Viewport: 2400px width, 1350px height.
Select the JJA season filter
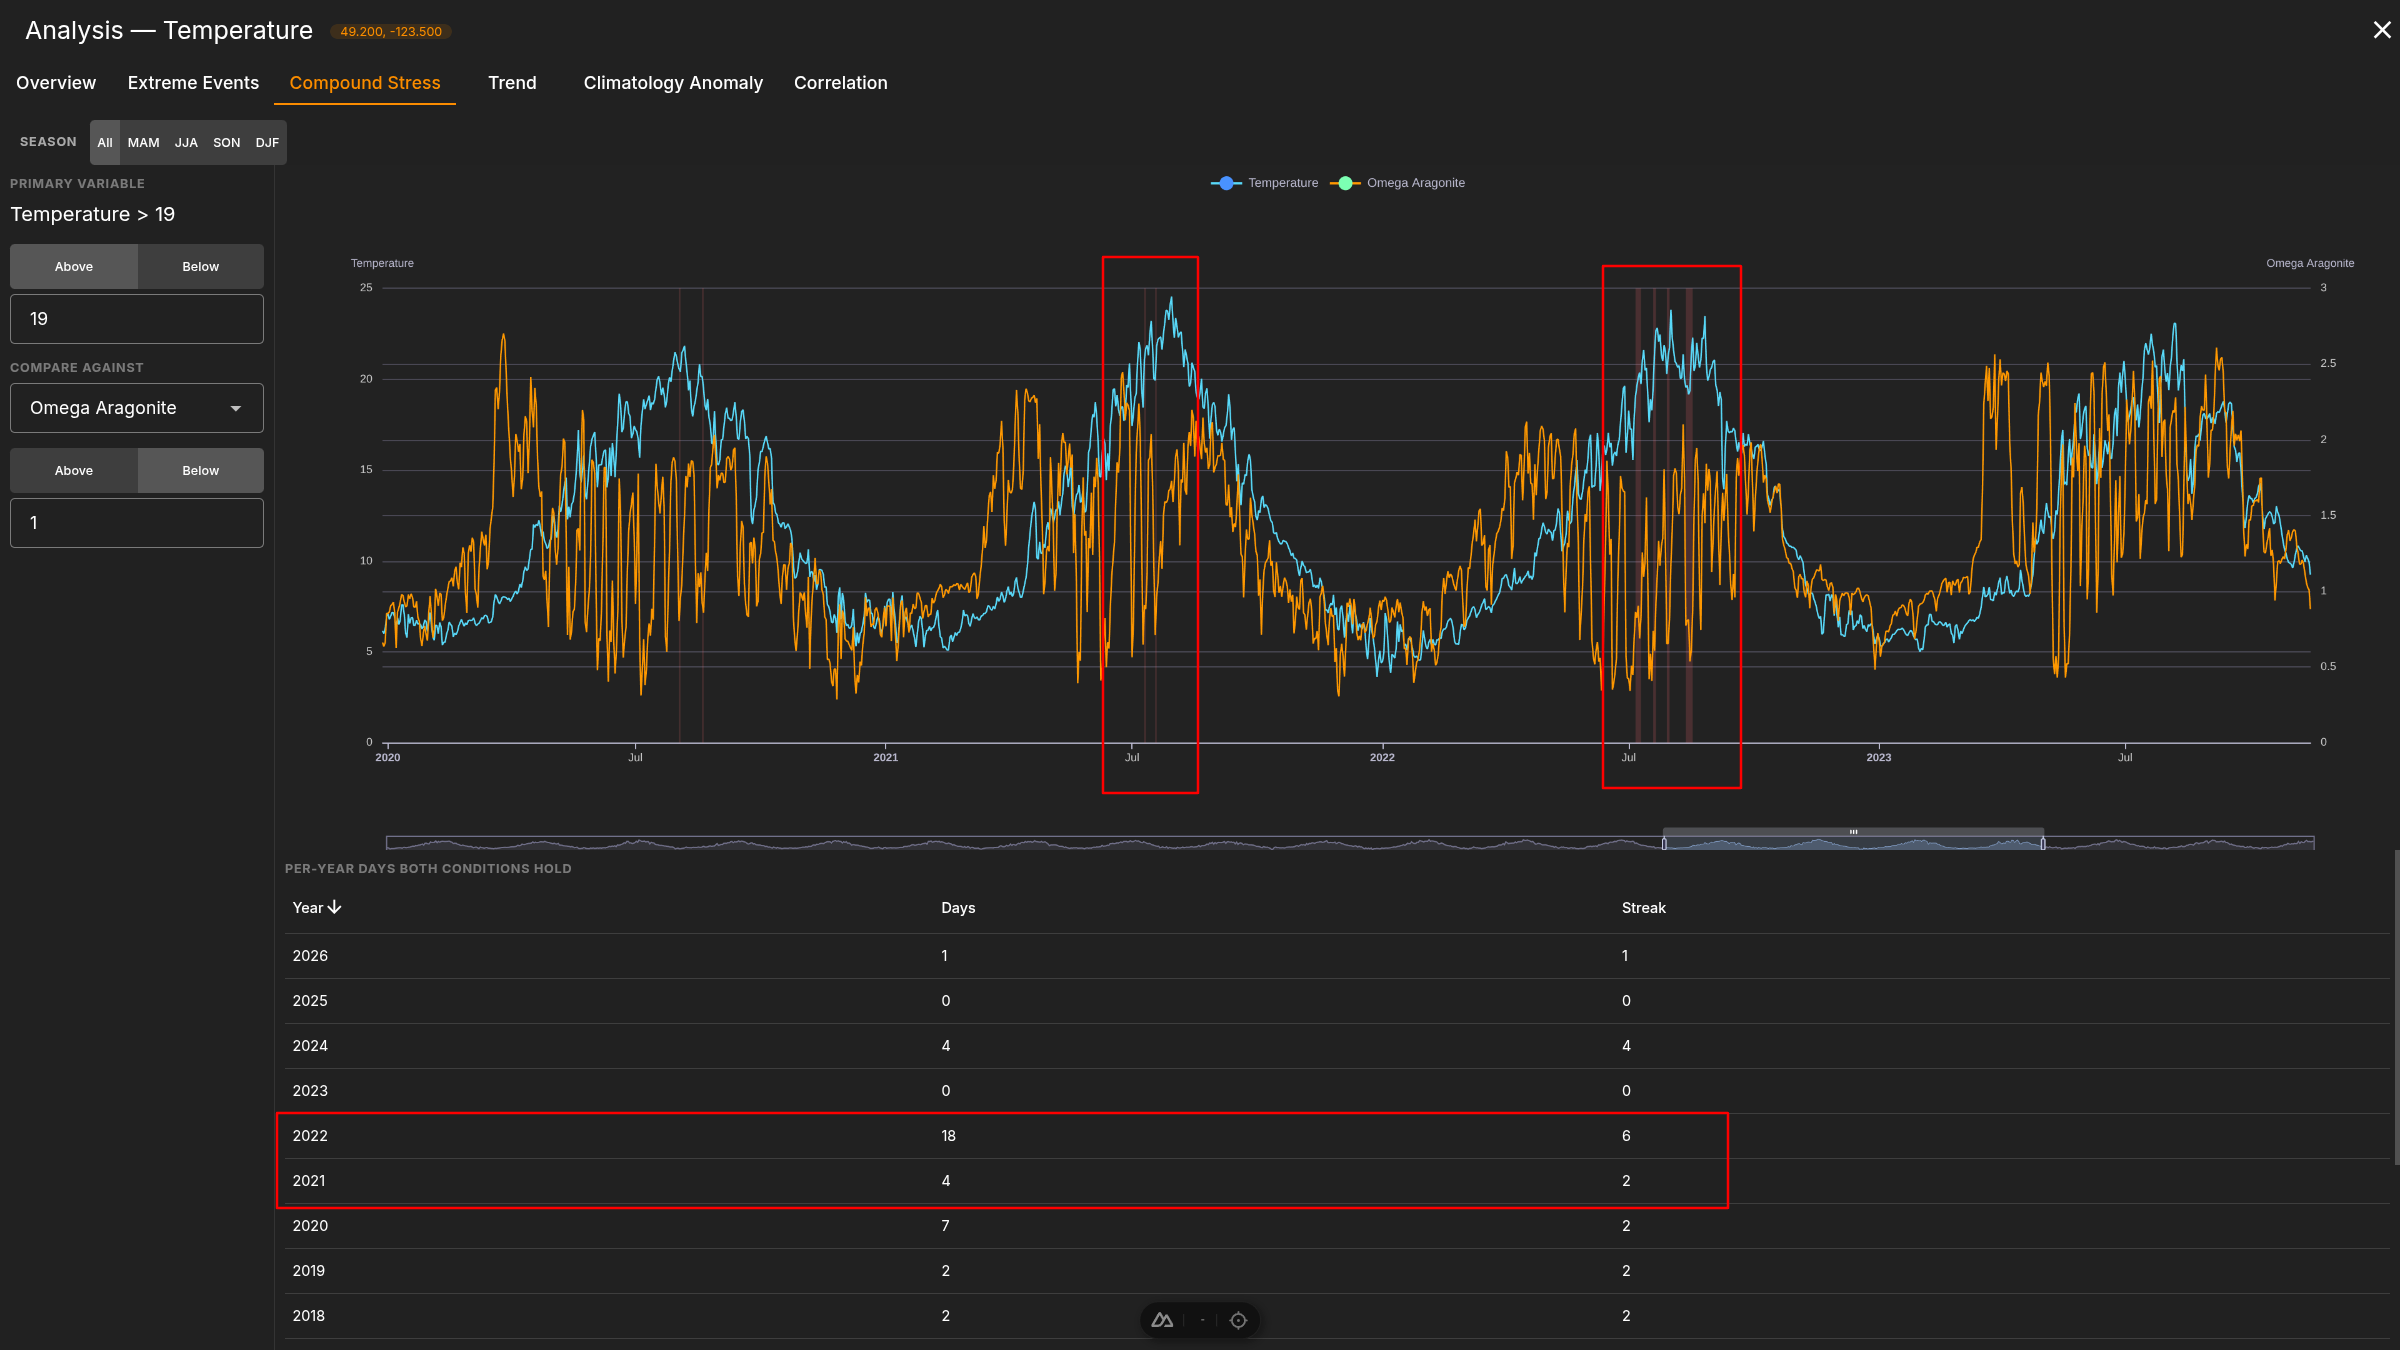point(186,142)
